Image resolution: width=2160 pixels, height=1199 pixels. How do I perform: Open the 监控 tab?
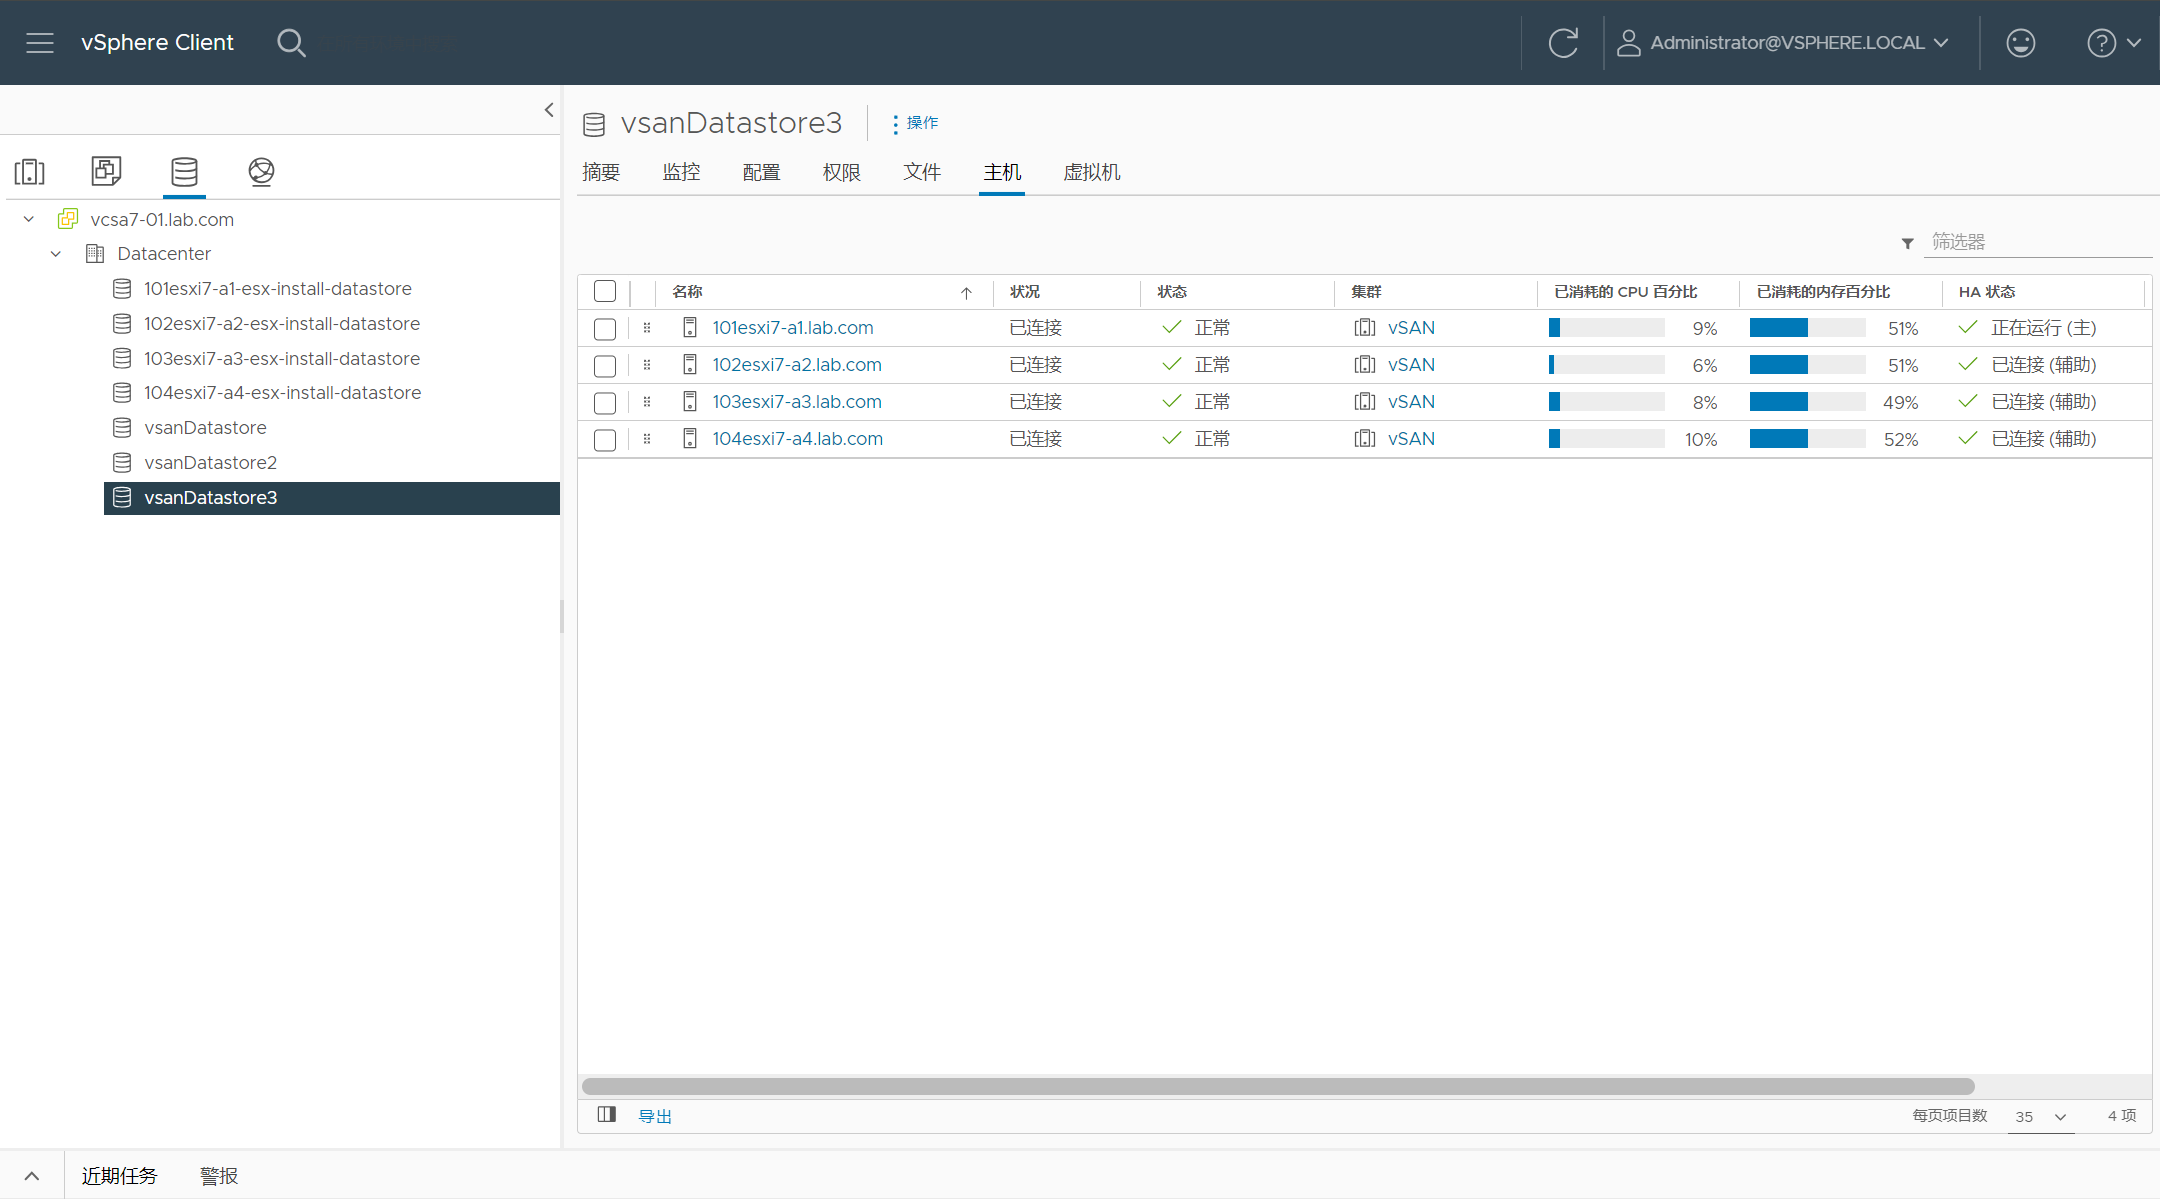[x=681, y=172]
